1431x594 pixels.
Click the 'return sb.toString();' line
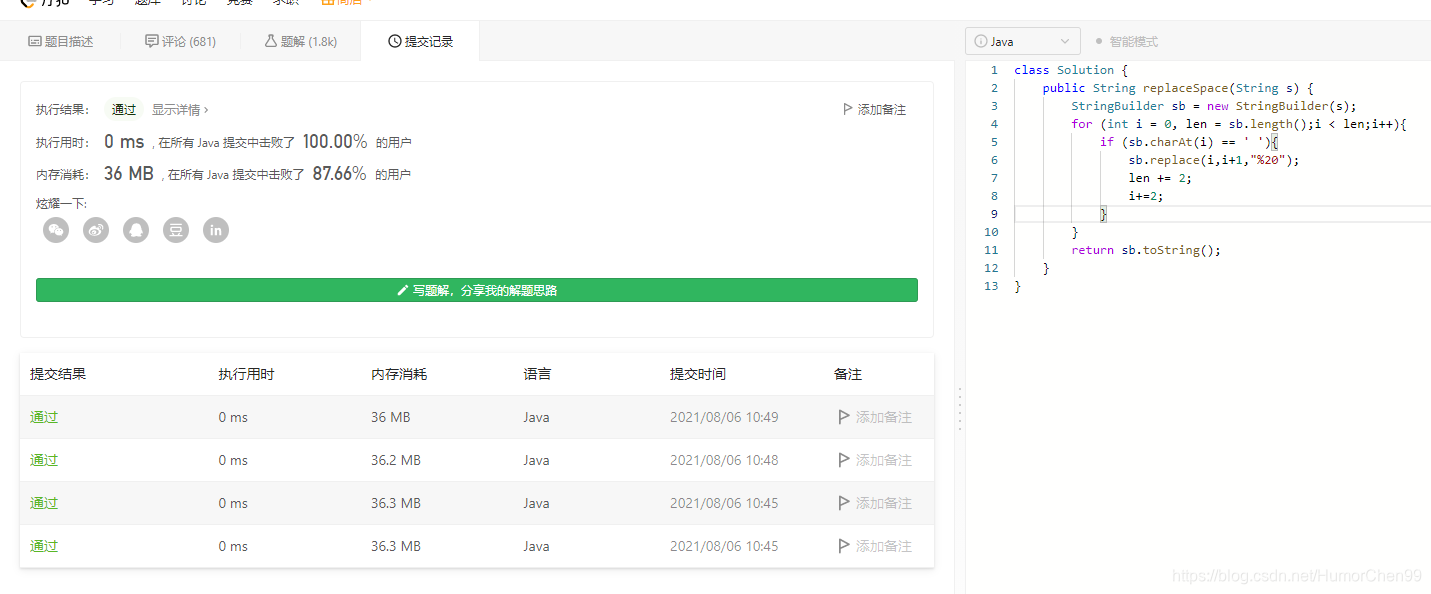pyautogui.click(x=1146, y=250)
